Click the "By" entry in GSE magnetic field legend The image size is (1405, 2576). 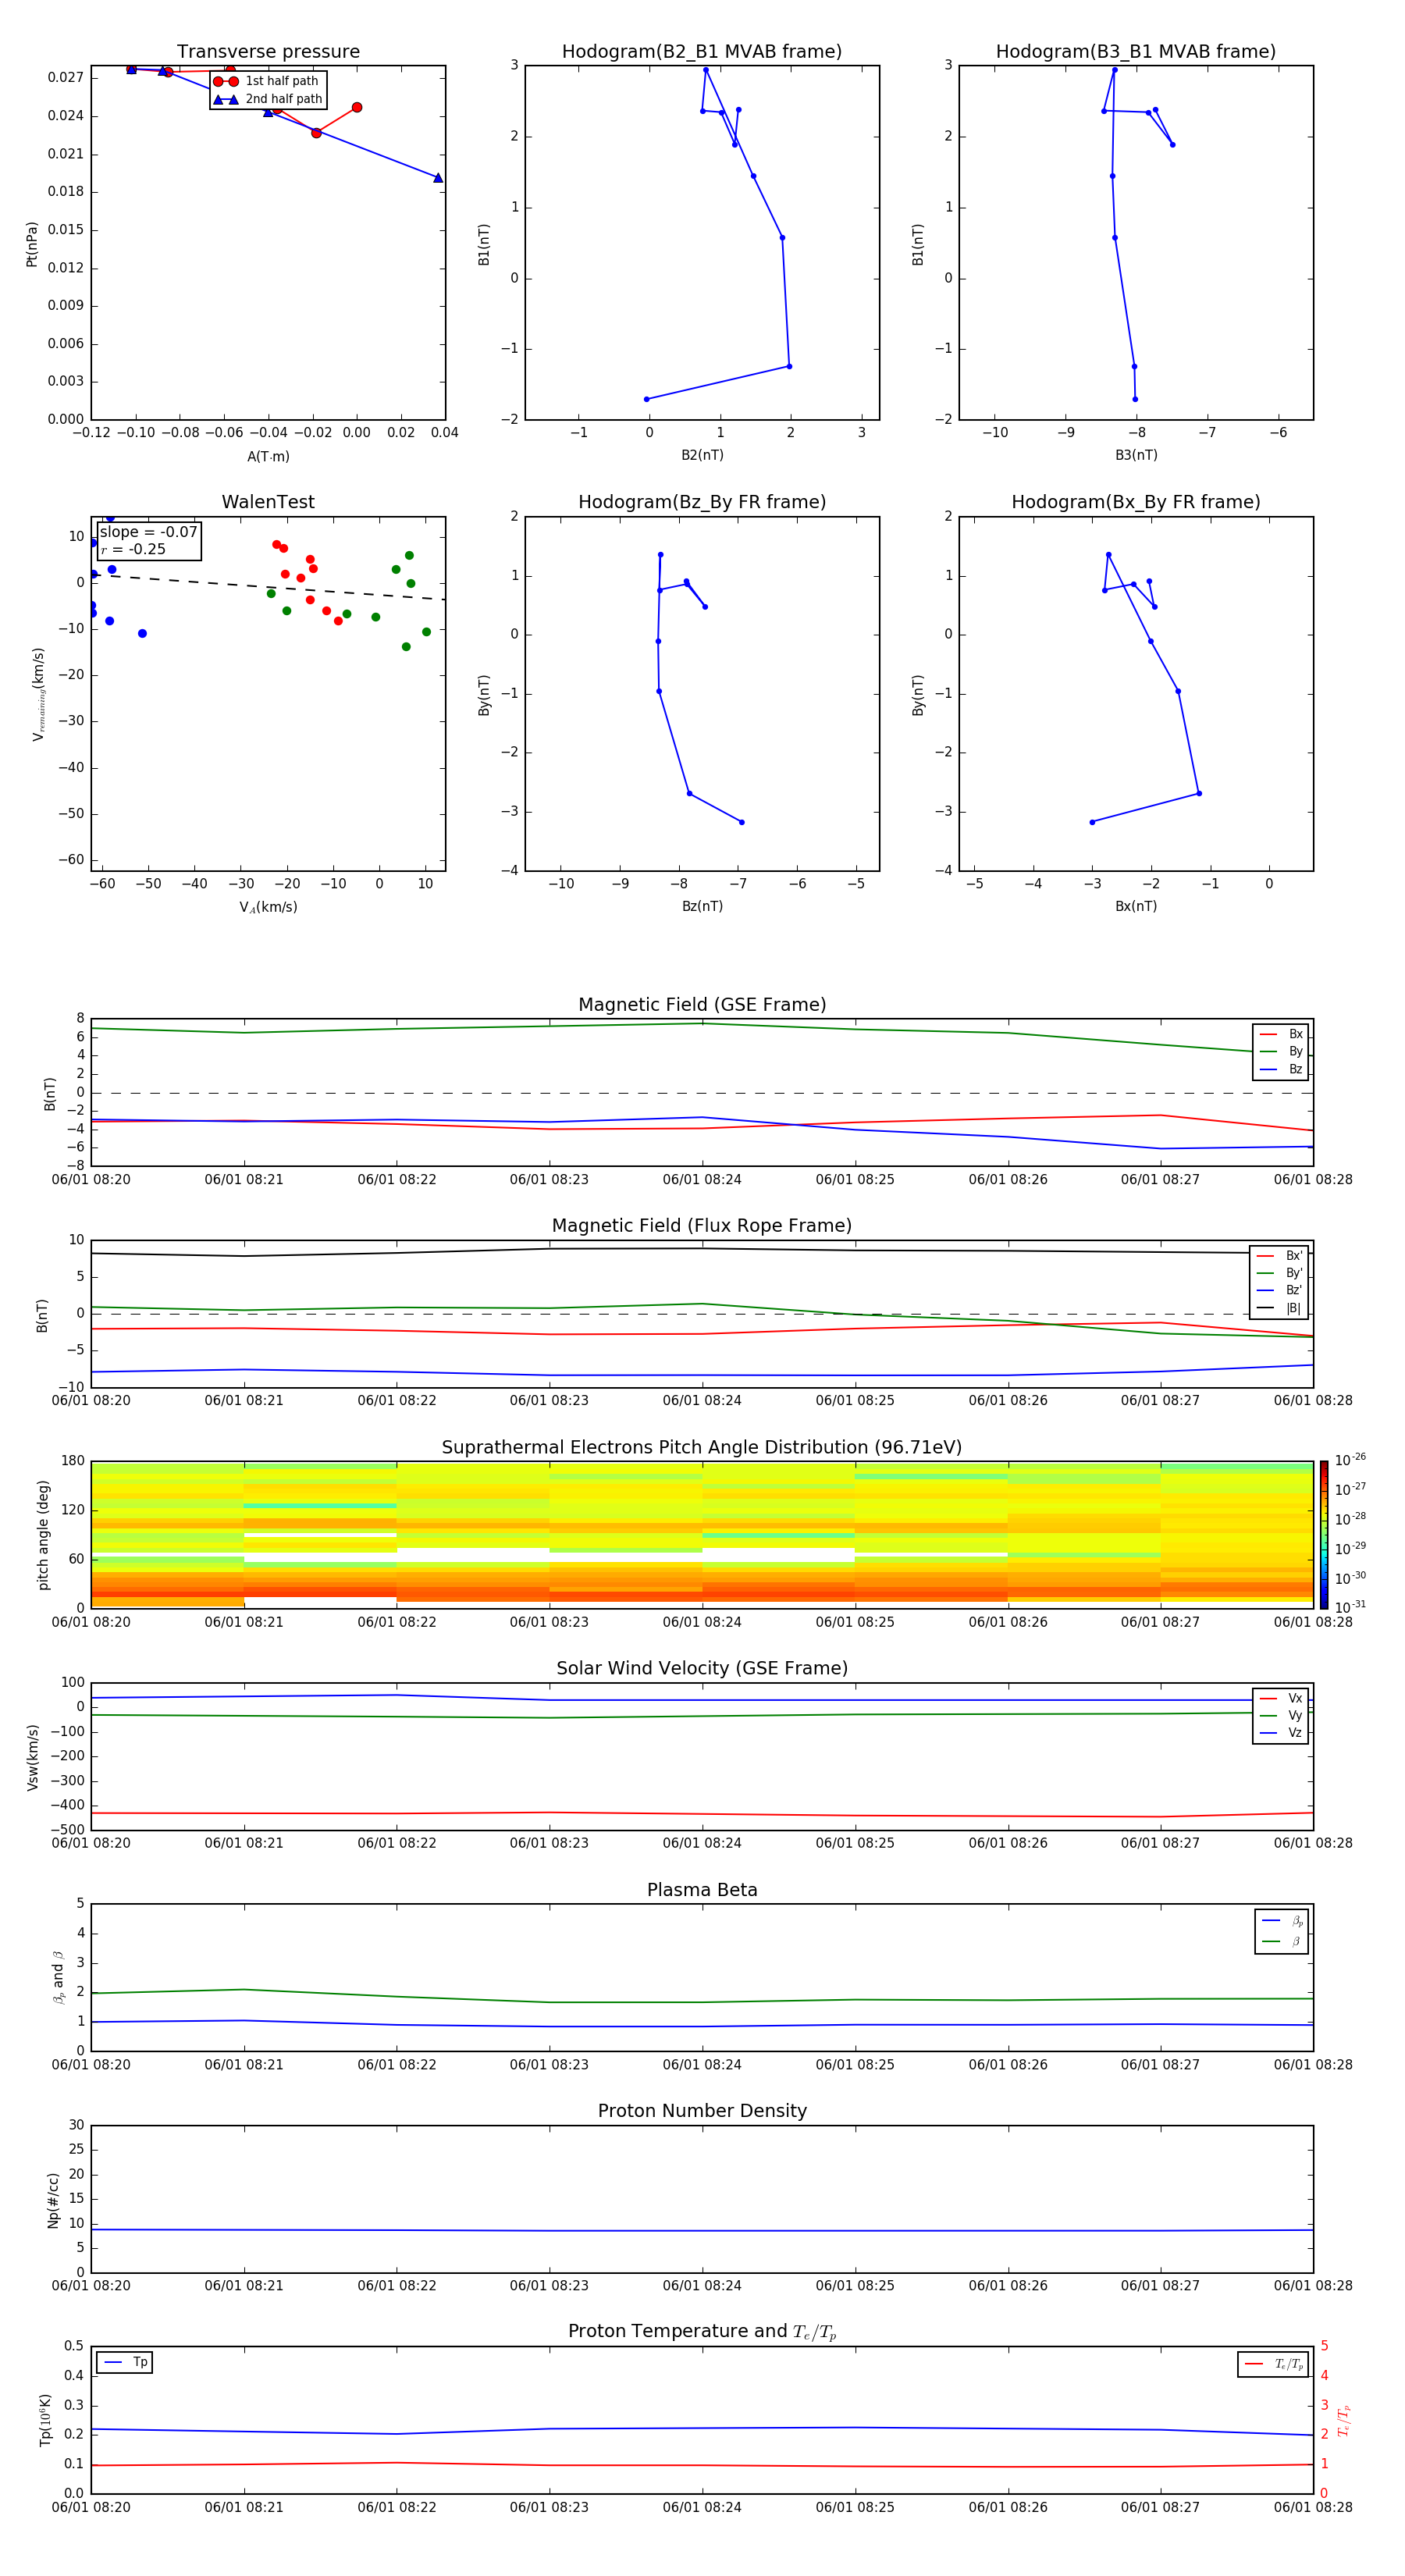pyautogui.click(x=1281, y=1052)
